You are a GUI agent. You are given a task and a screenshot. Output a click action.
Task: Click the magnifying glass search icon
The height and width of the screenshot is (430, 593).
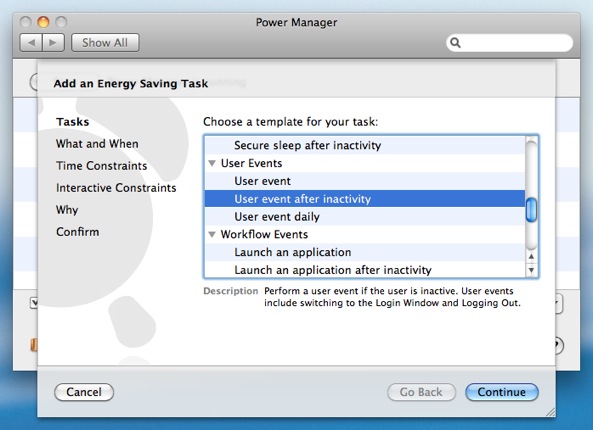click(x=455, y=43)
